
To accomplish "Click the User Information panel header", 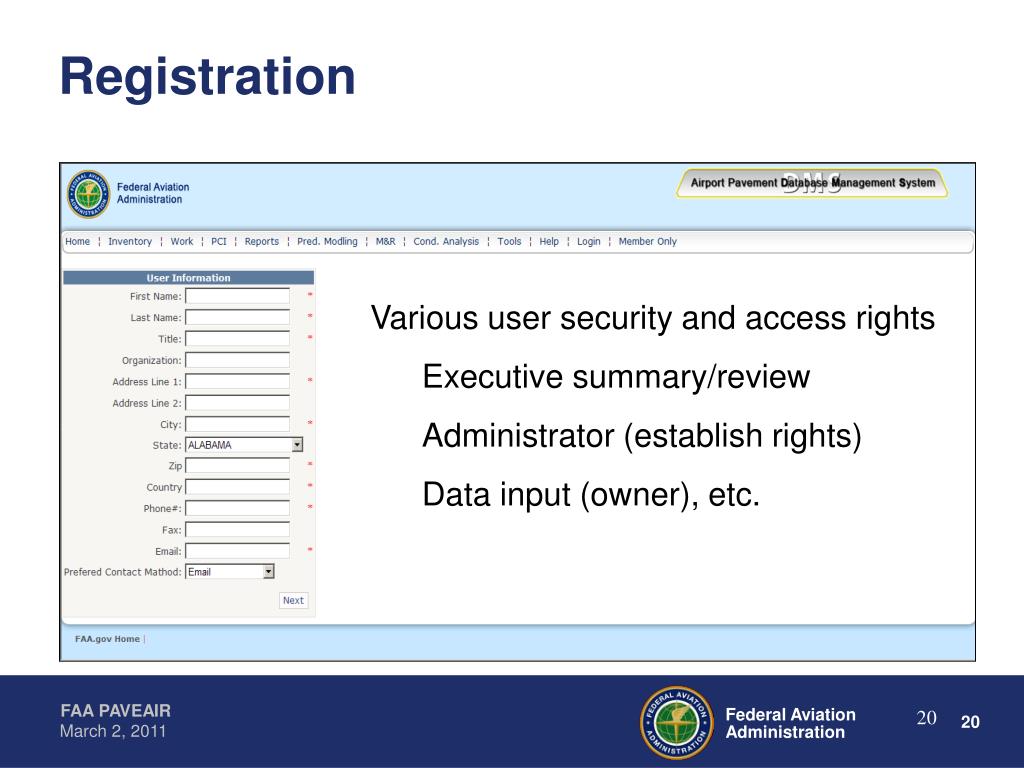I will (x=188, y=278).
